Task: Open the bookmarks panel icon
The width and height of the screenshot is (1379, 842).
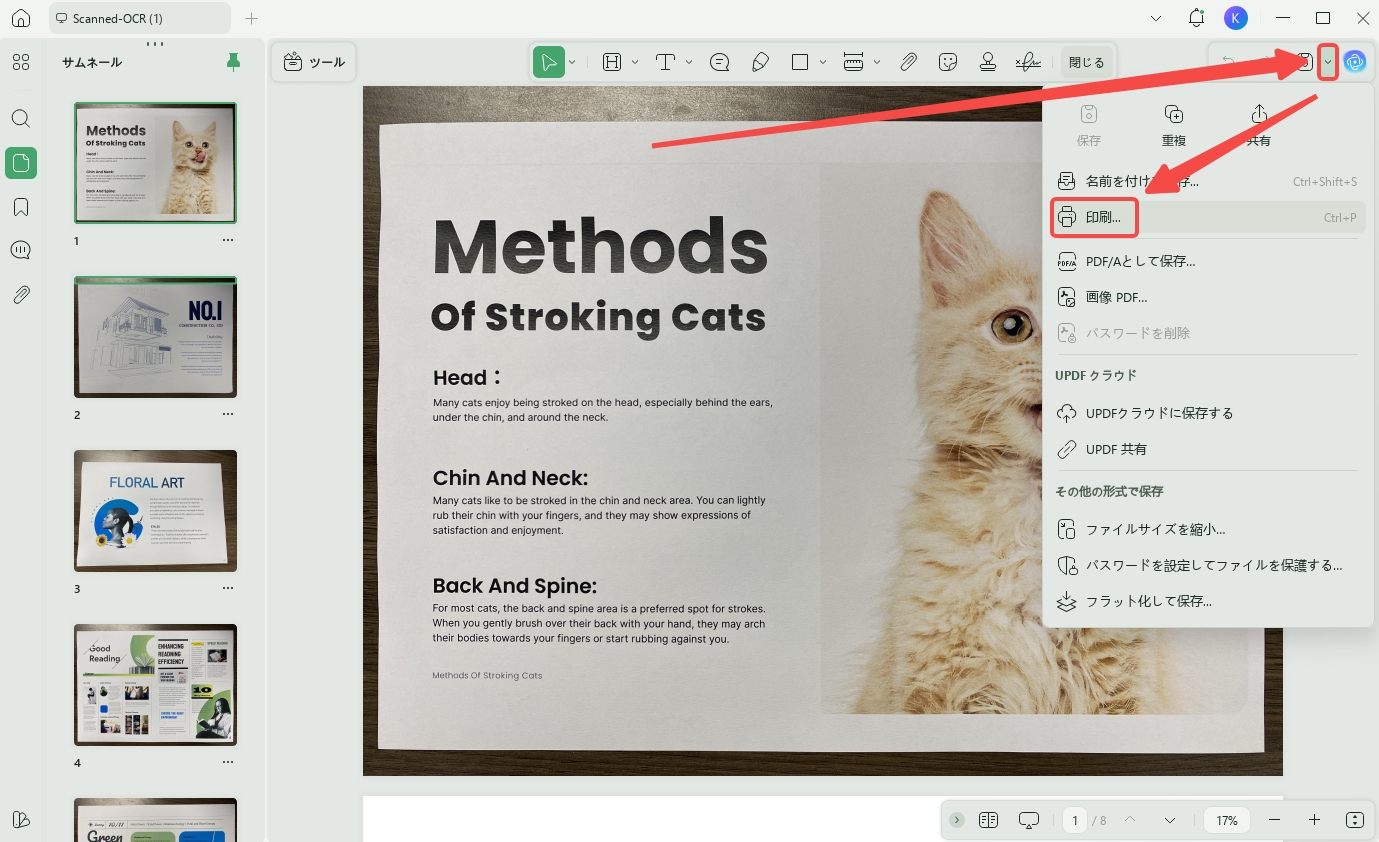Action: click(x=21, y=206)
